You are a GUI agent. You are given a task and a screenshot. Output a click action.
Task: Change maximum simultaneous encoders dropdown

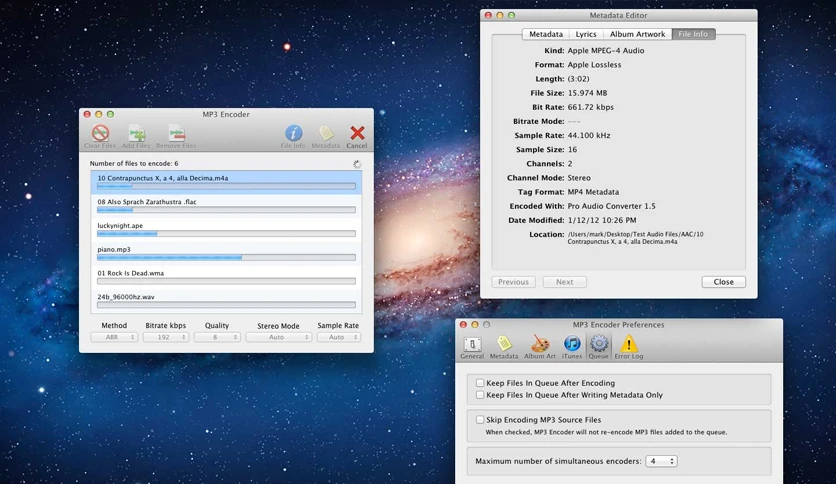tap(661, 461)
